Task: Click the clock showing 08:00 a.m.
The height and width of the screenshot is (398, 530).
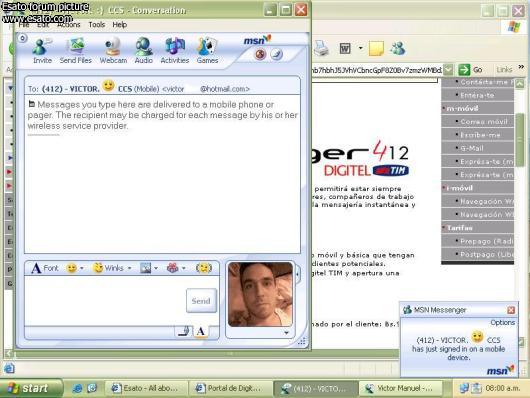Action: (503, 388)
